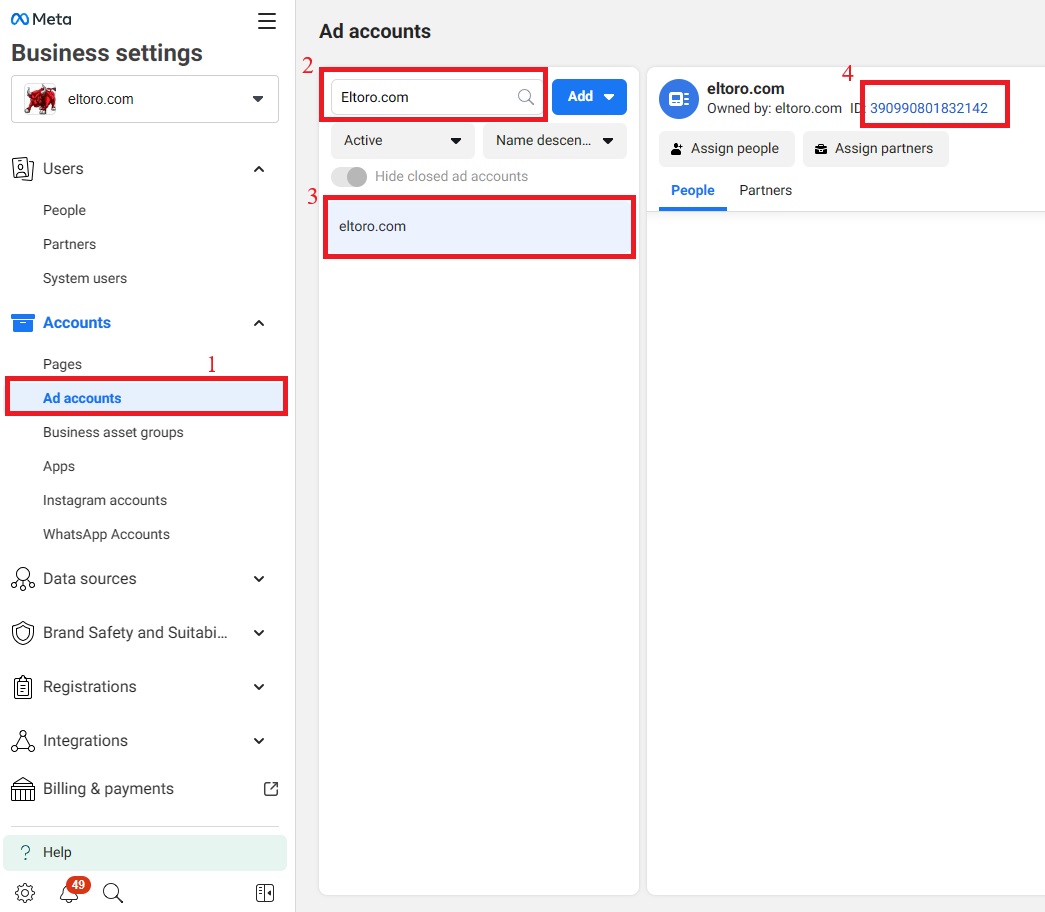Image resolution: width=1045 pixels, height=912 pixels.
Task: Click the Users section icon
Action: click(23, 169)
